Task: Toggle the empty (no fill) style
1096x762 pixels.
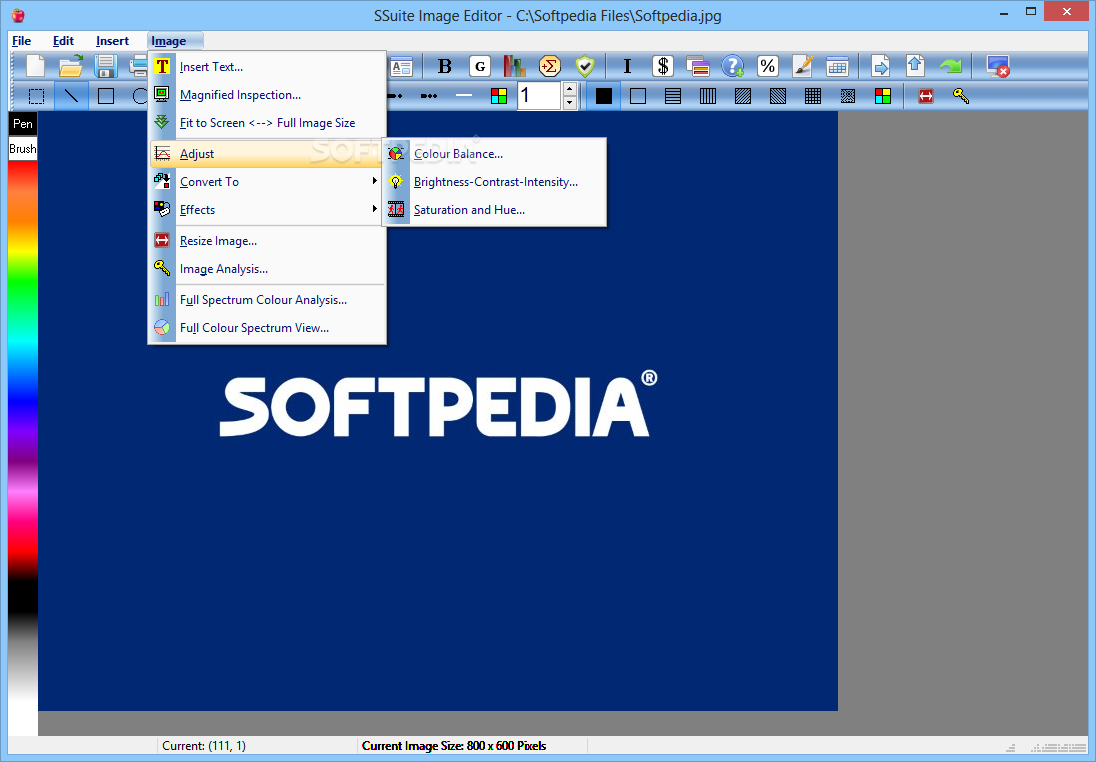Action: 638,96
